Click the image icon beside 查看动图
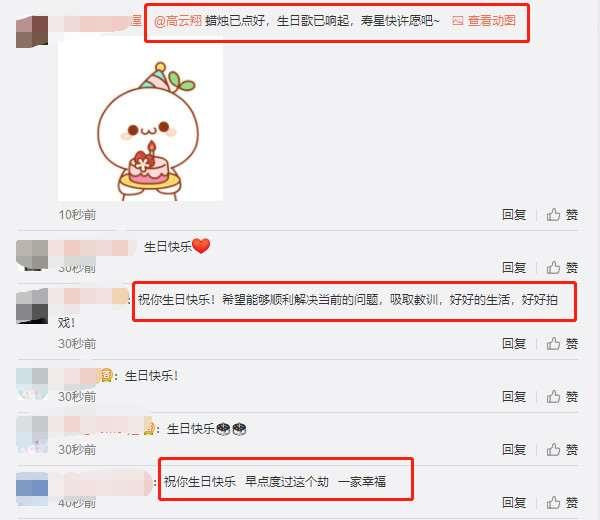Viewport: 600px width, 520px height. coord(458,21)
